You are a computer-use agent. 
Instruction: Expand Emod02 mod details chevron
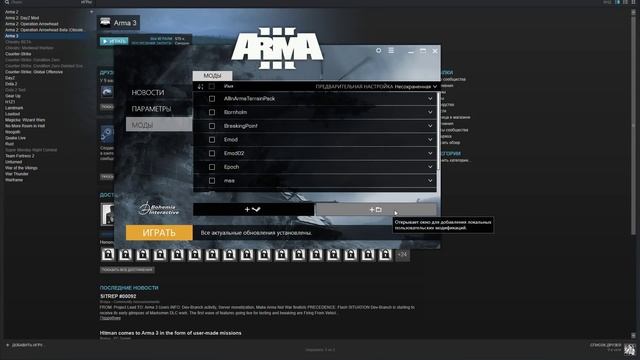click(430, 153)
